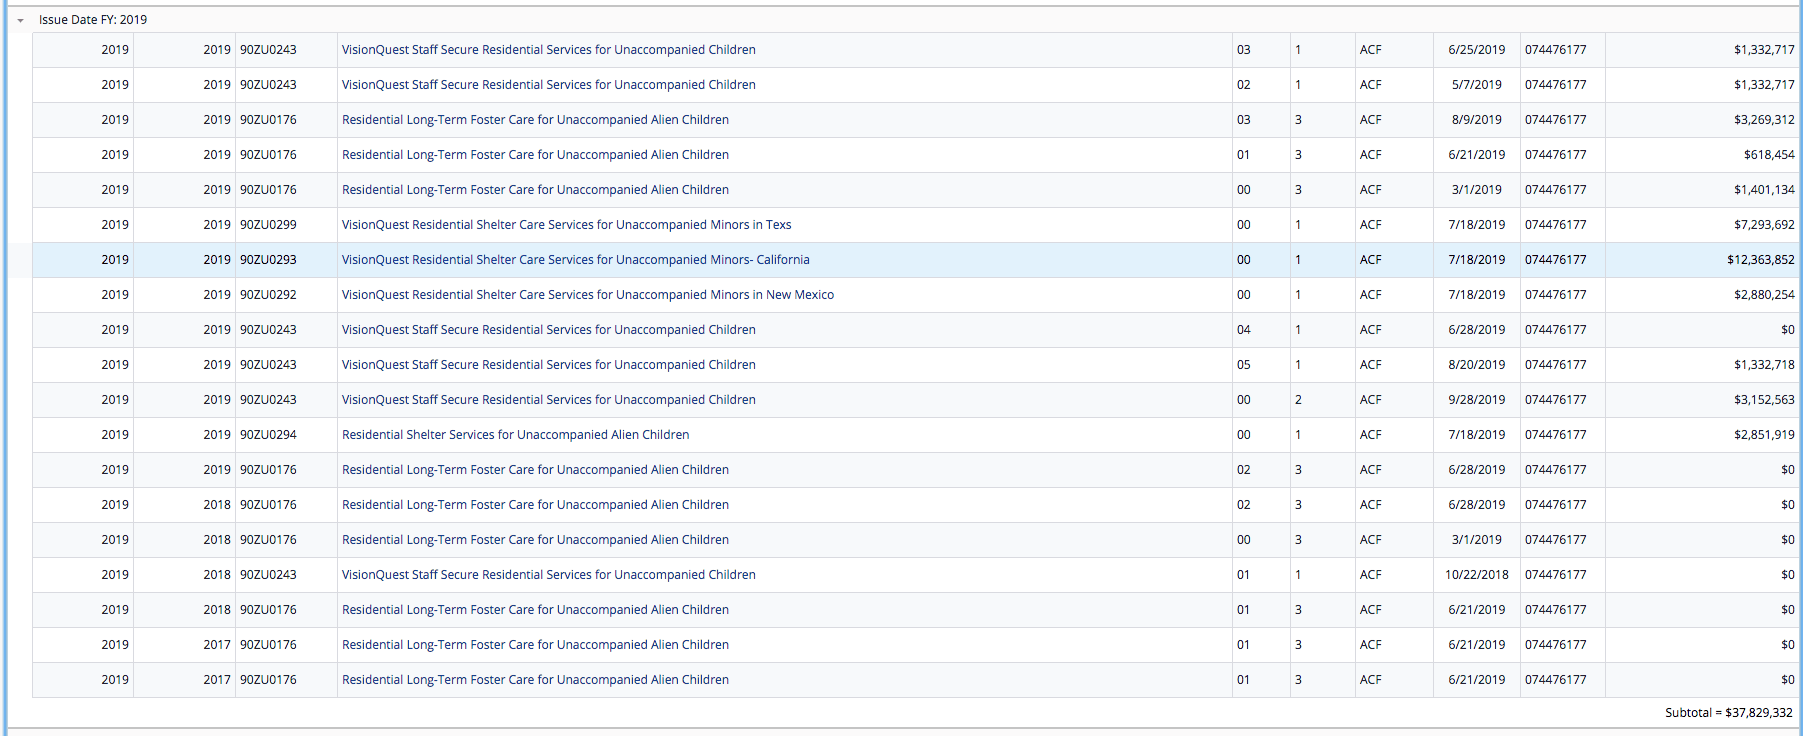Select the 9/28/2019 issue date cell
Viewport: 1803px width, 736px height.
tap(1477, 400)
